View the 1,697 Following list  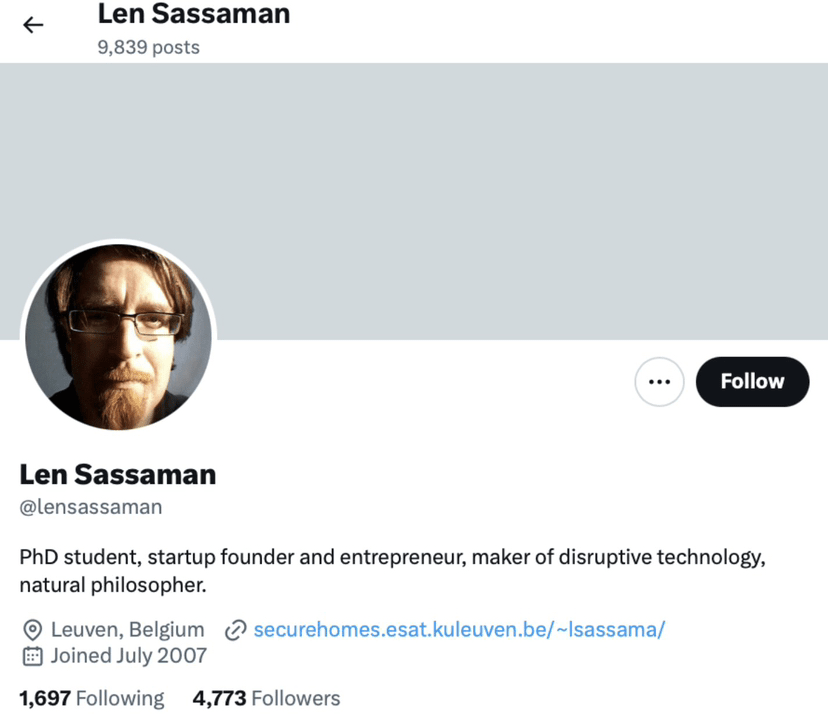tap(92, 698)
